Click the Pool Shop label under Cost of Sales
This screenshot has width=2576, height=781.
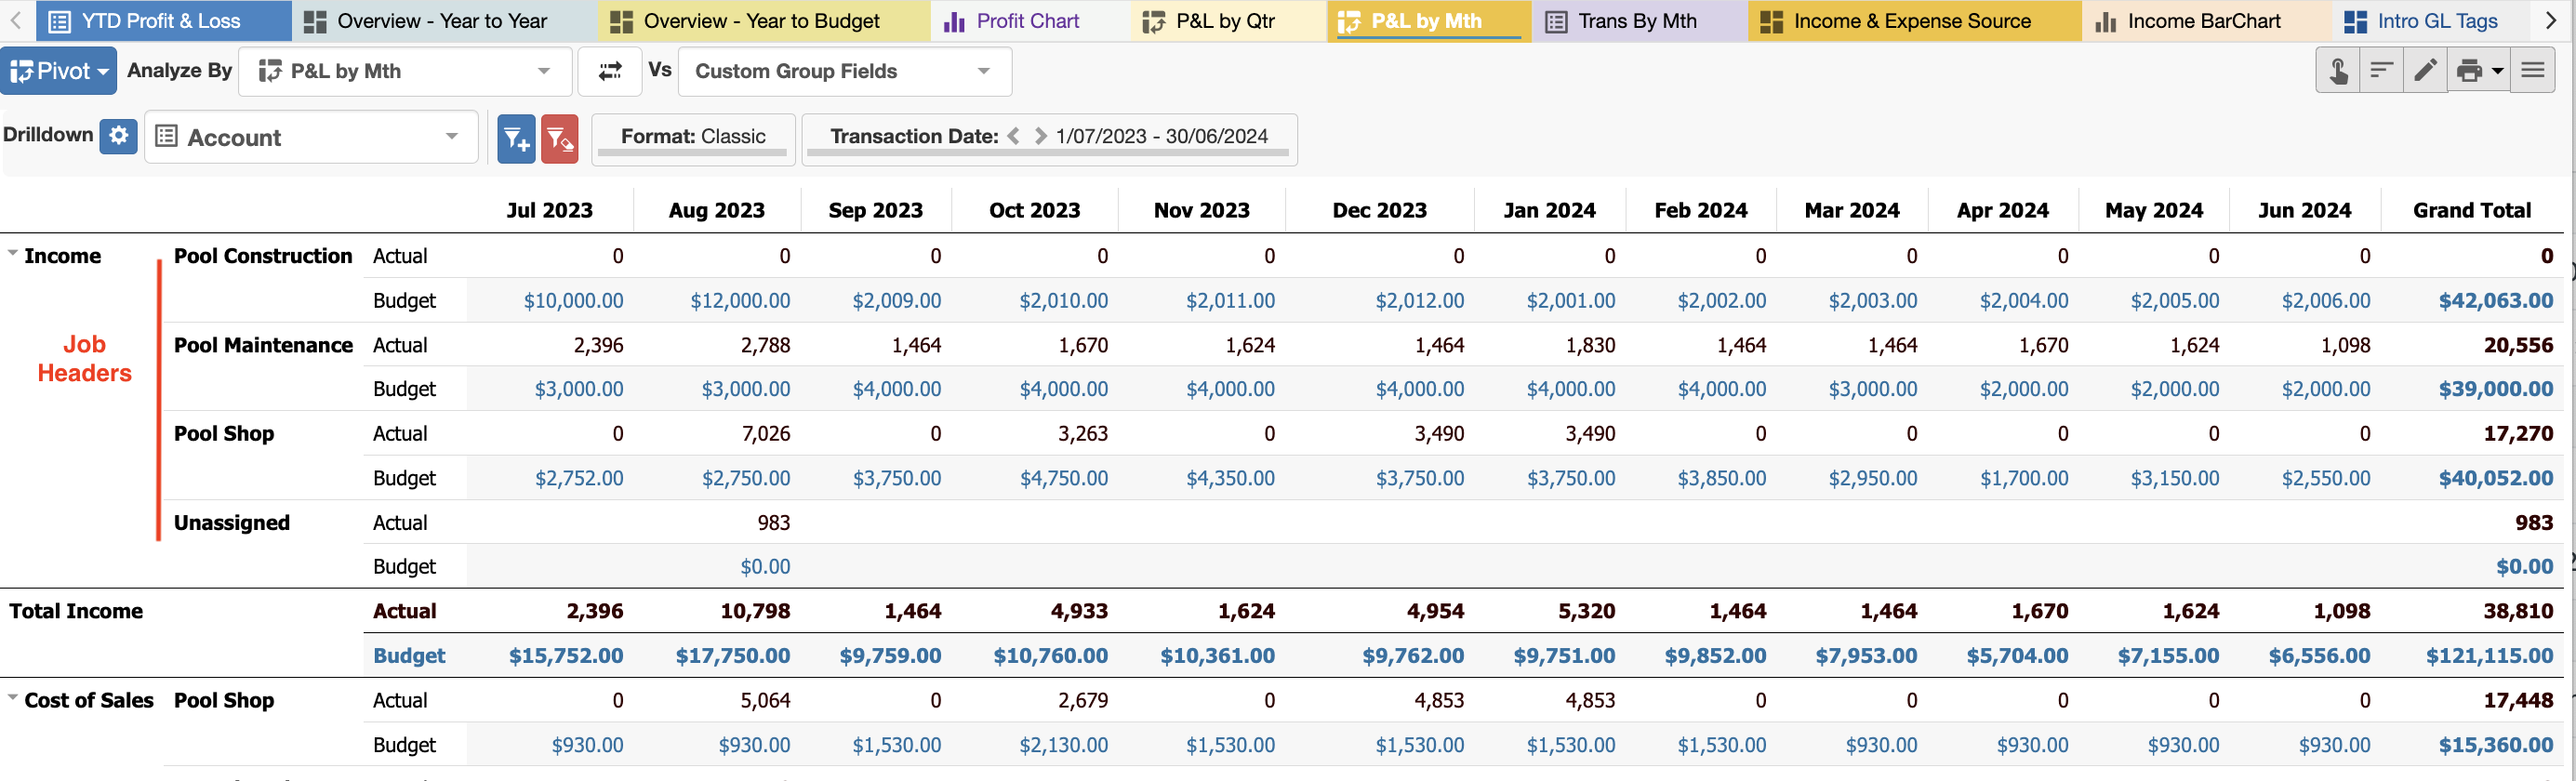pos(224,700)
